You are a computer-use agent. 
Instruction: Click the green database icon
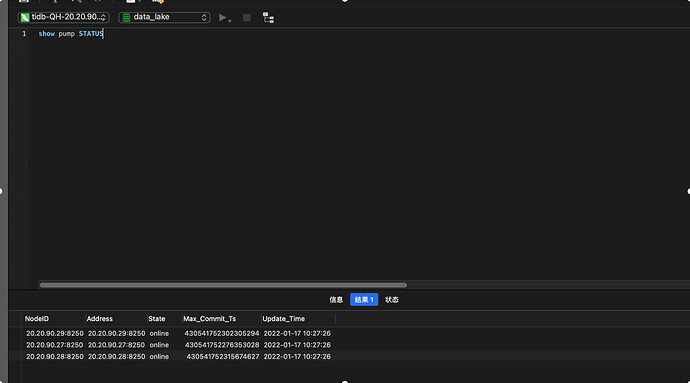(126, 18)
